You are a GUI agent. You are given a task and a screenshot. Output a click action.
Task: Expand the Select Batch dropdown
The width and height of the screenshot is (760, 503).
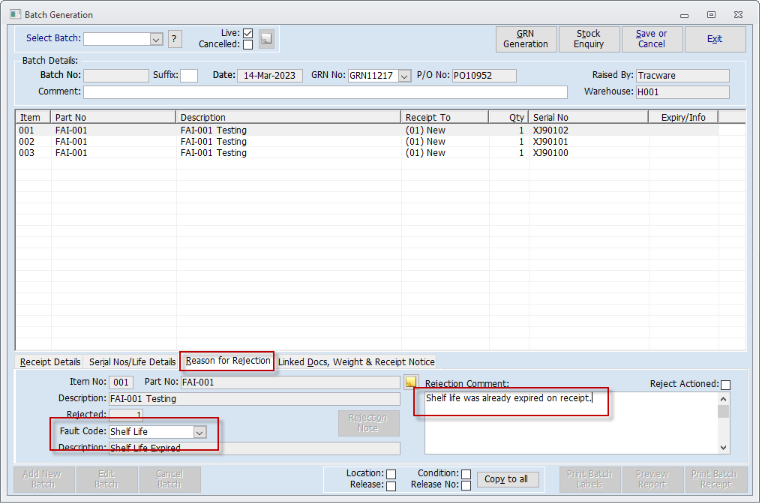155,39
